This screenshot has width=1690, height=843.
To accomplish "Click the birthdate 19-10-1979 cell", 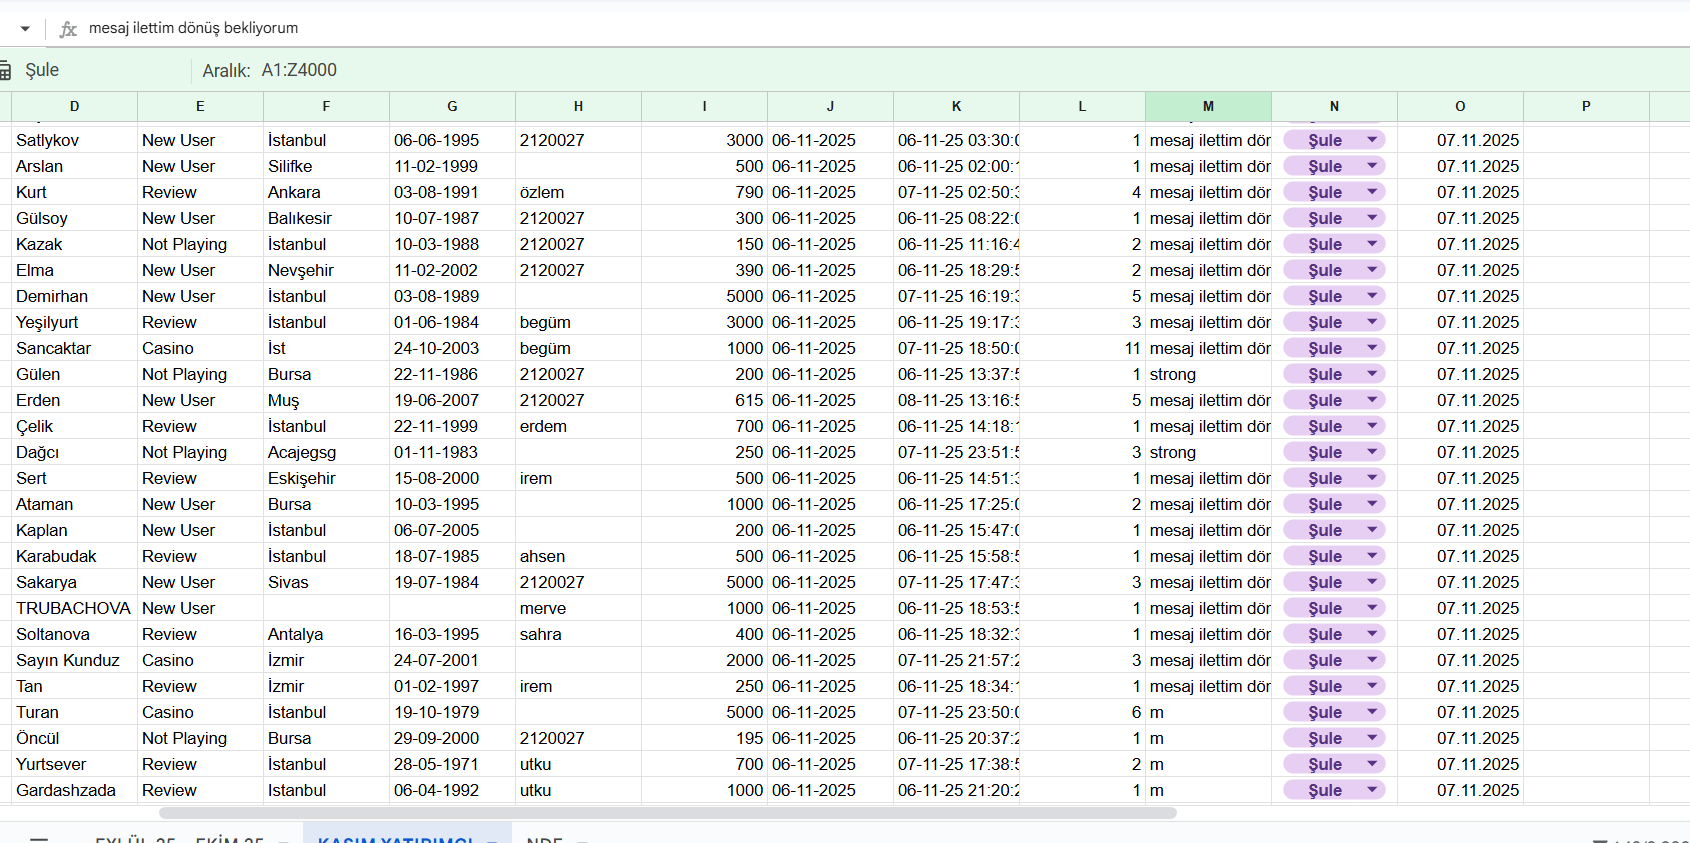I will pyautogui.click(x=452, y=712).
